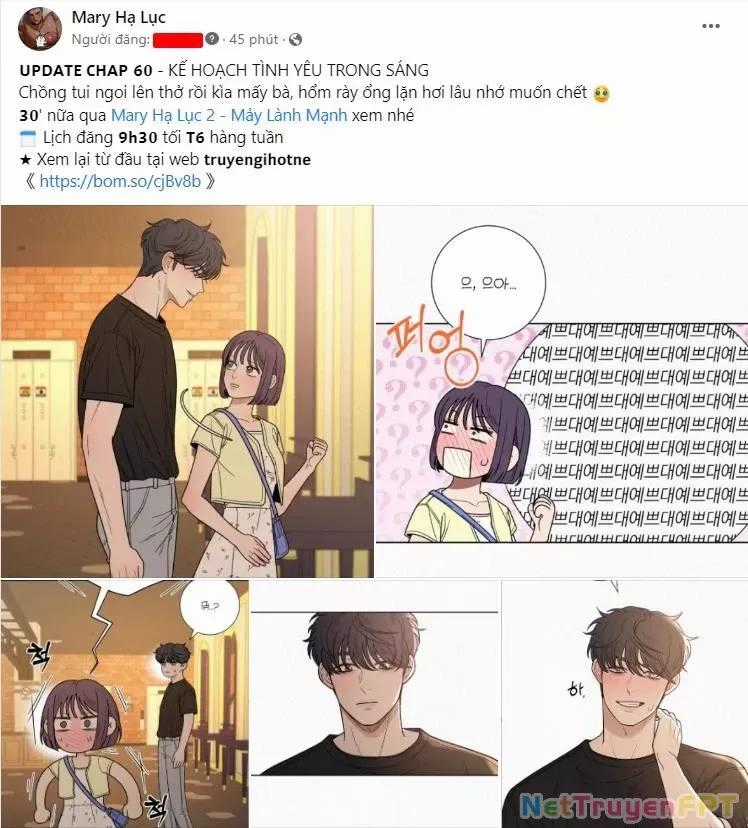The width and height of the screenshot is (748, 828).
Task: Click the NetTruyen FPT watermark
Action: (x=629, y=807)
